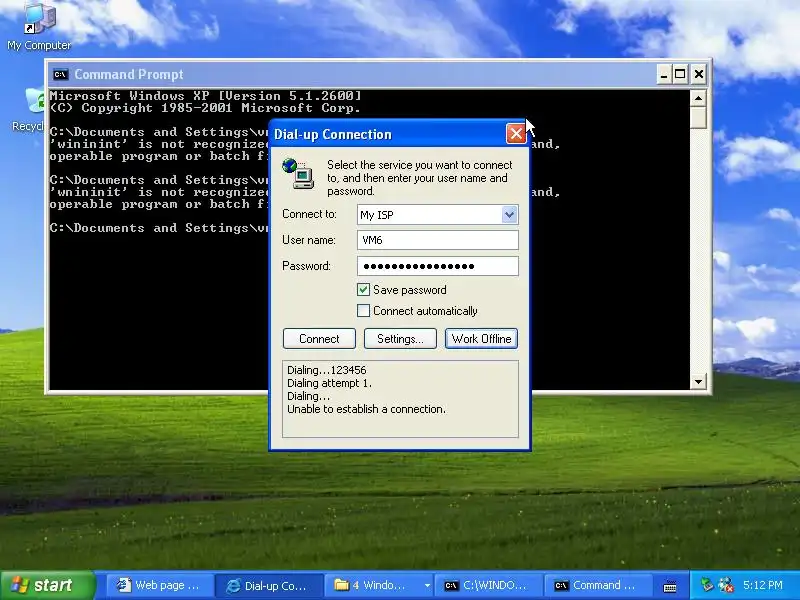
Task: Click Work Offline button
Action: (481, 339)
